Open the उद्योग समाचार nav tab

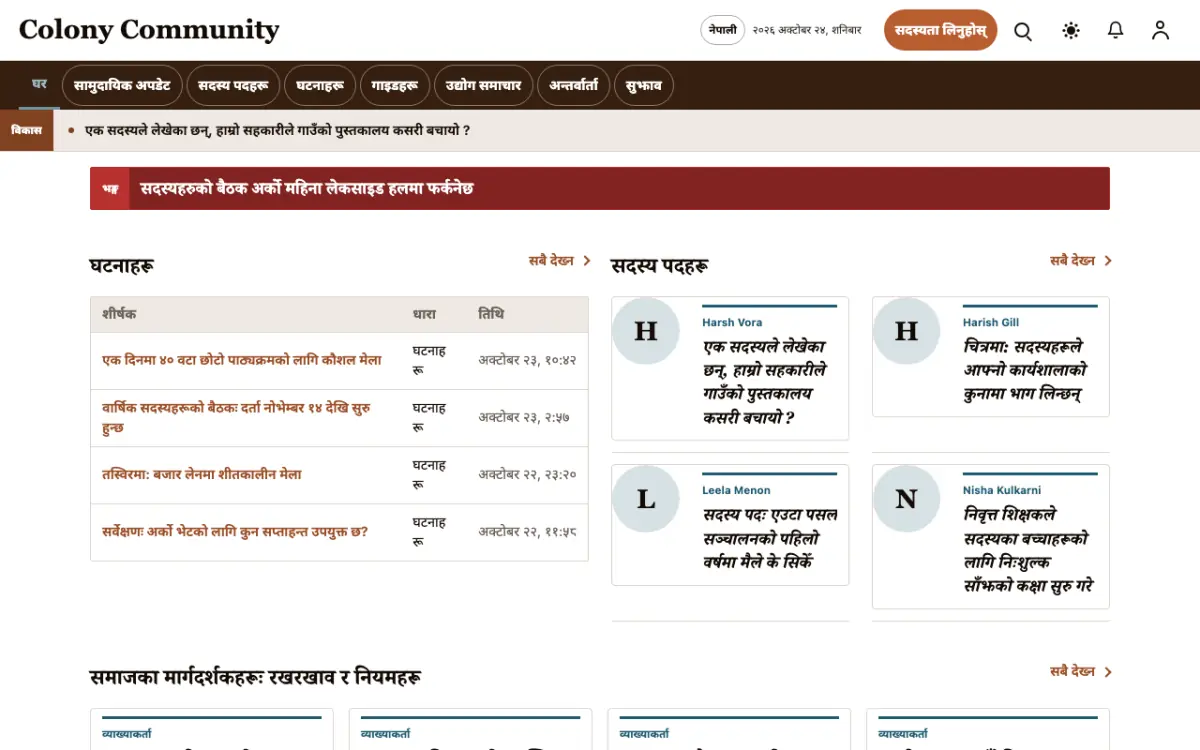pyautogui.click(x=484, y=86)
